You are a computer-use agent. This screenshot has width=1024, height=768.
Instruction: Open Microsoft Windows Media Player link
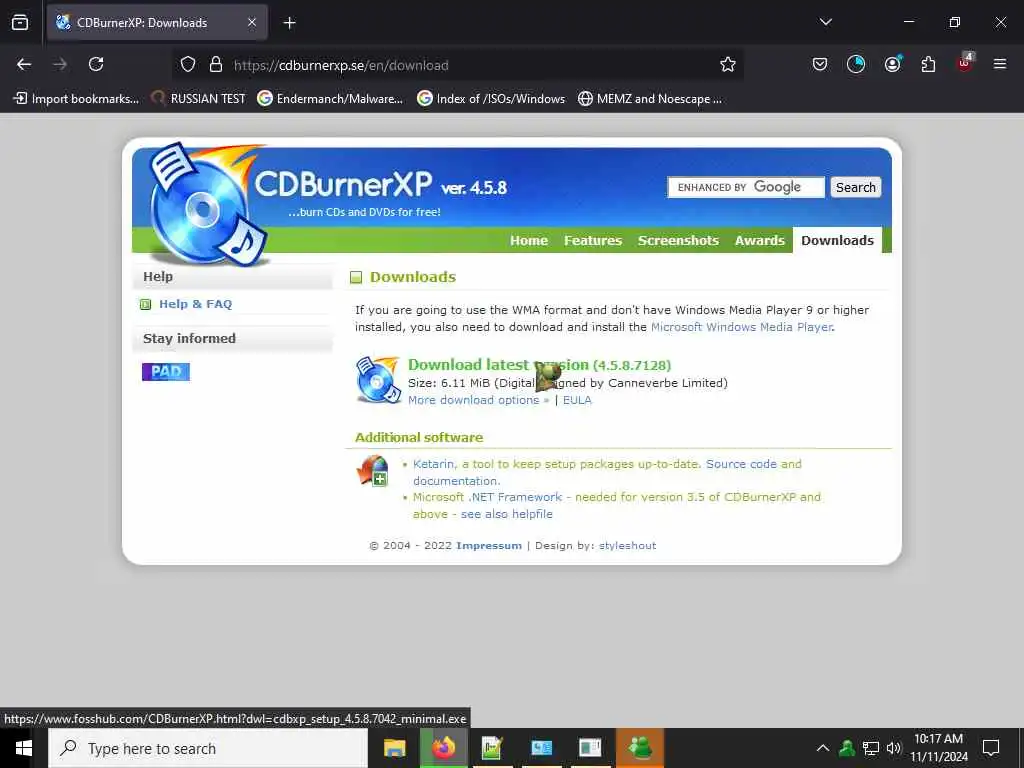click(x=741, y=327)
